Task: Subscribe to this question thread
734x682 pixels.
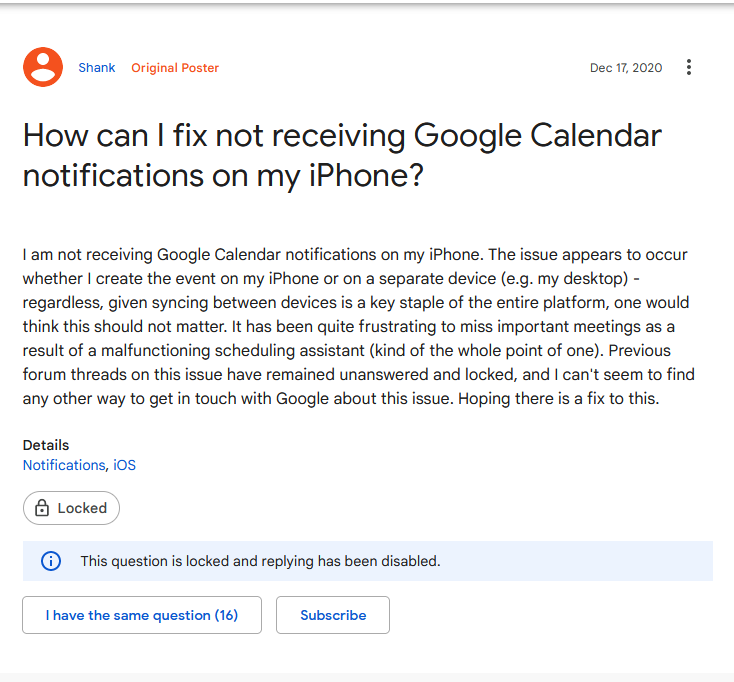Action: click(333, 615)
